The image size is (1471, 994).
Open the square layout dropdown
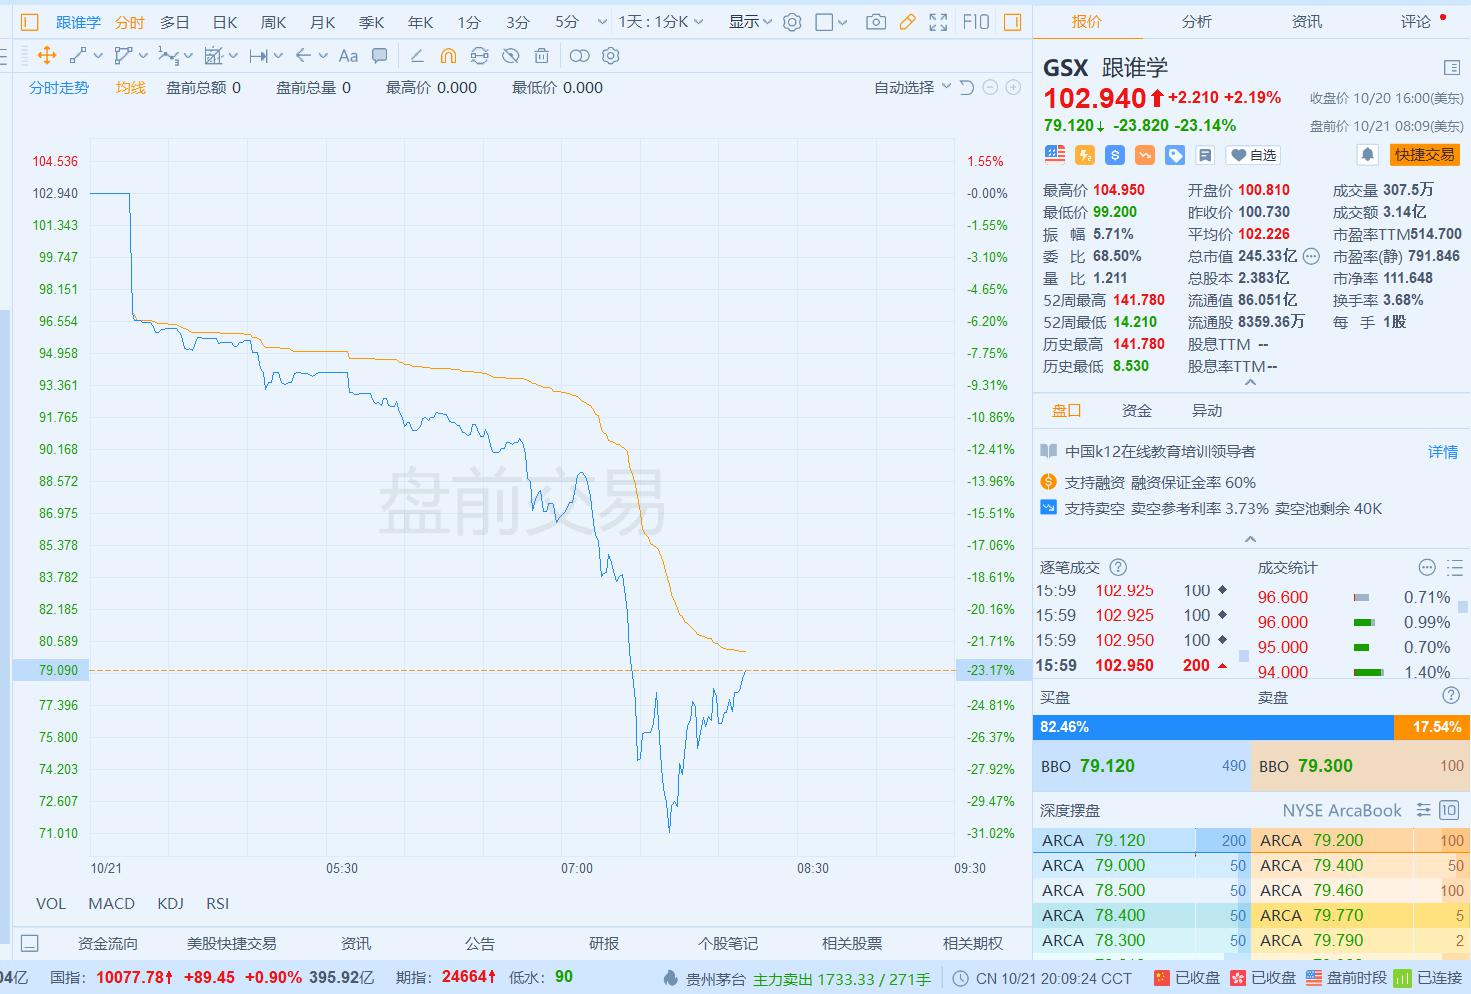pyautogui.click(x=831, y=22)
